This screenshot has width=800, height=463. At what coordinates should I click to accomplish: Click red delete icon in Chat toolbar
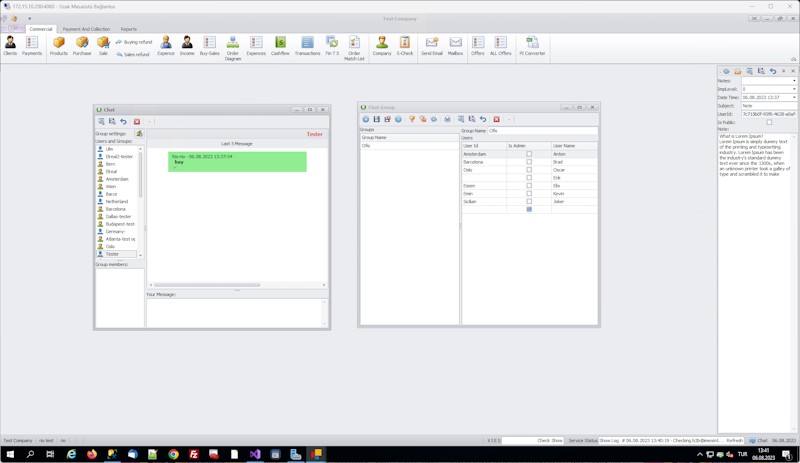click(x=137, y=121)
